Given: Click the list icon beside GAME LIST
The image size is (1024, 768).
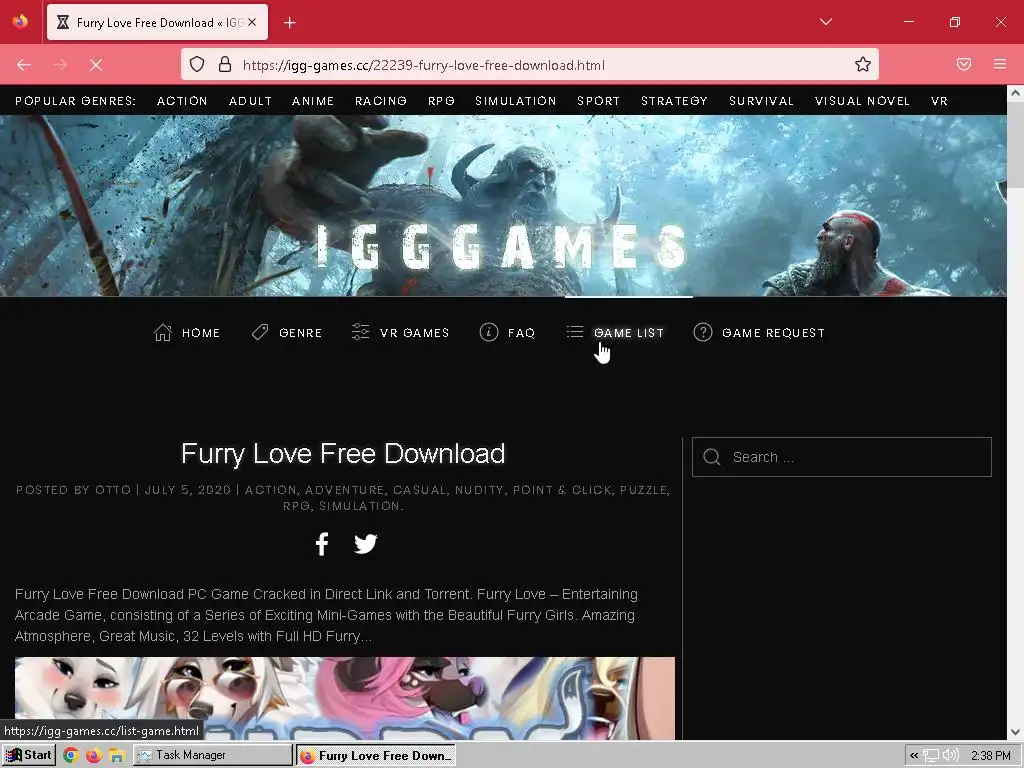Looking at the screenshot, I should 575,332.
